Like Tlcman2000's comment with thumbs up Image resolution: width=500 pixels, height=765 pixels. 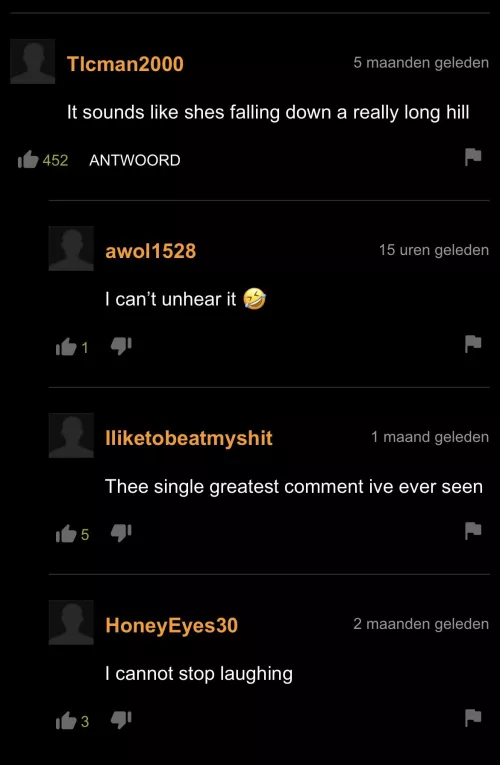(28, 160)
